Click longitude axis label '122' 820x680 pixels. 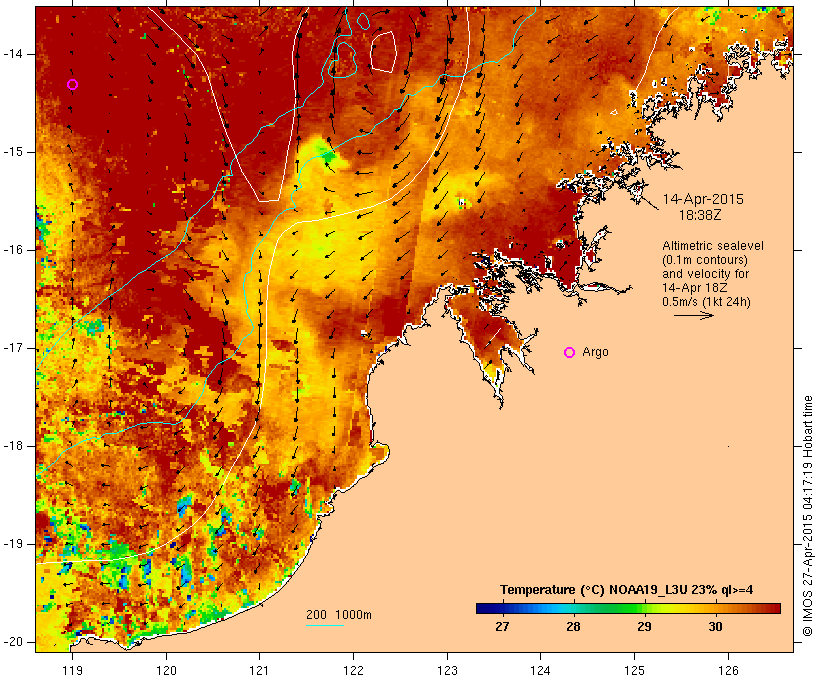tap(354, 670)
